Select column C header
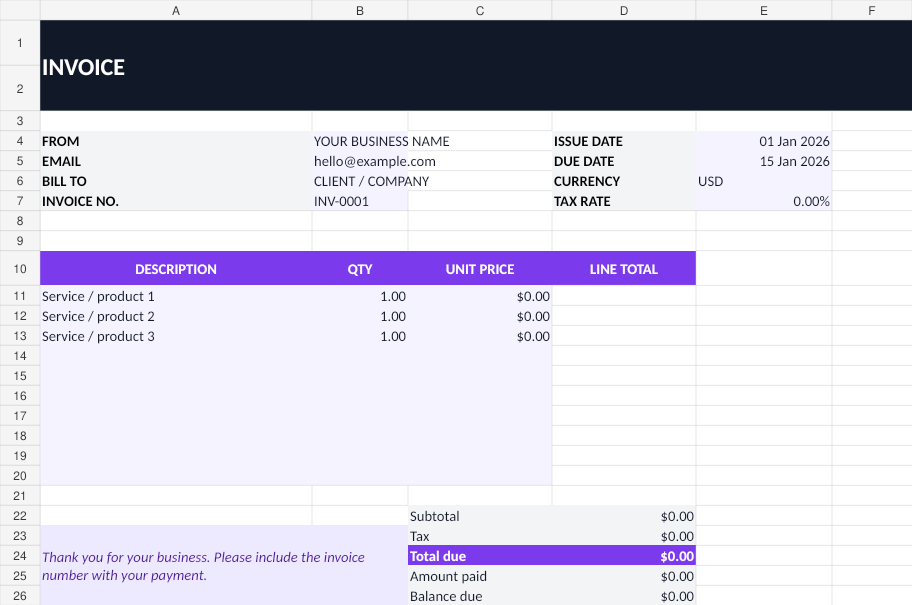 pos(480,10)
